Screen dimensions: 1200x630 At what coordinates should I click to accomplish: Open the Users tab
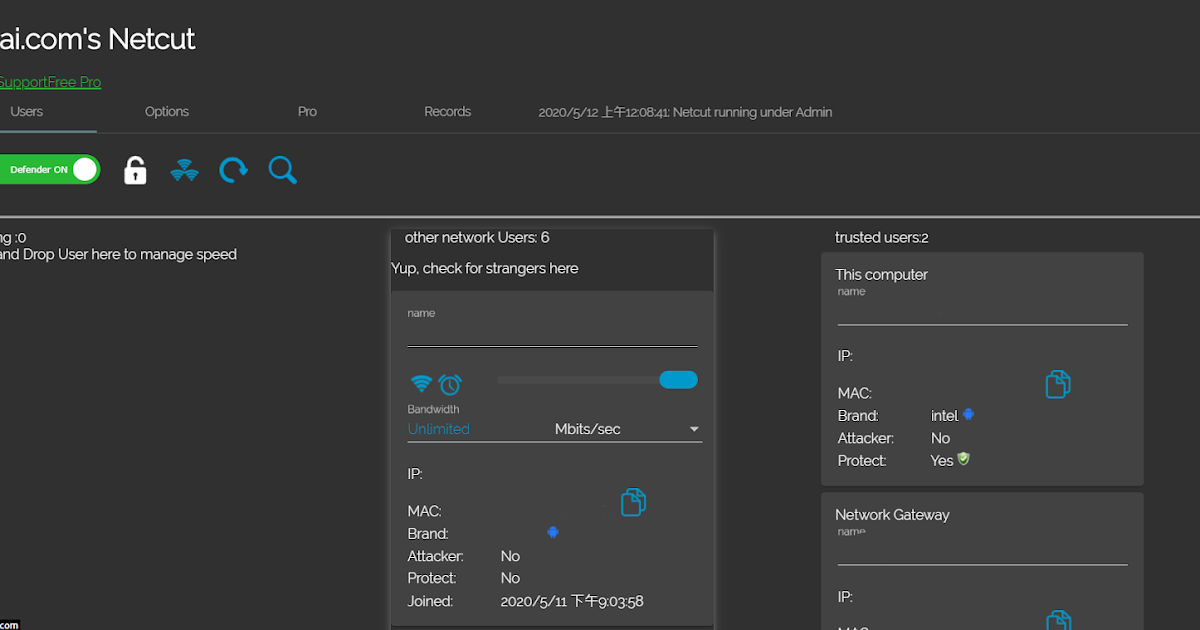(x=27, y=112)
